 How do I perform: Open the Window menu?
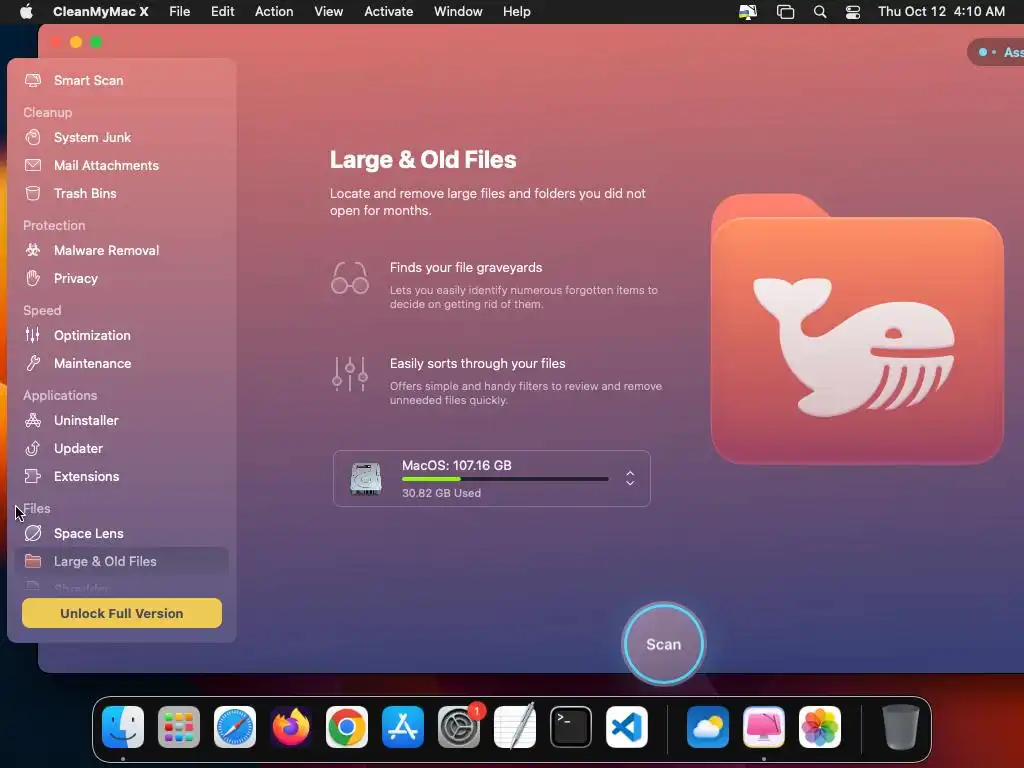(x=458, y=12)
